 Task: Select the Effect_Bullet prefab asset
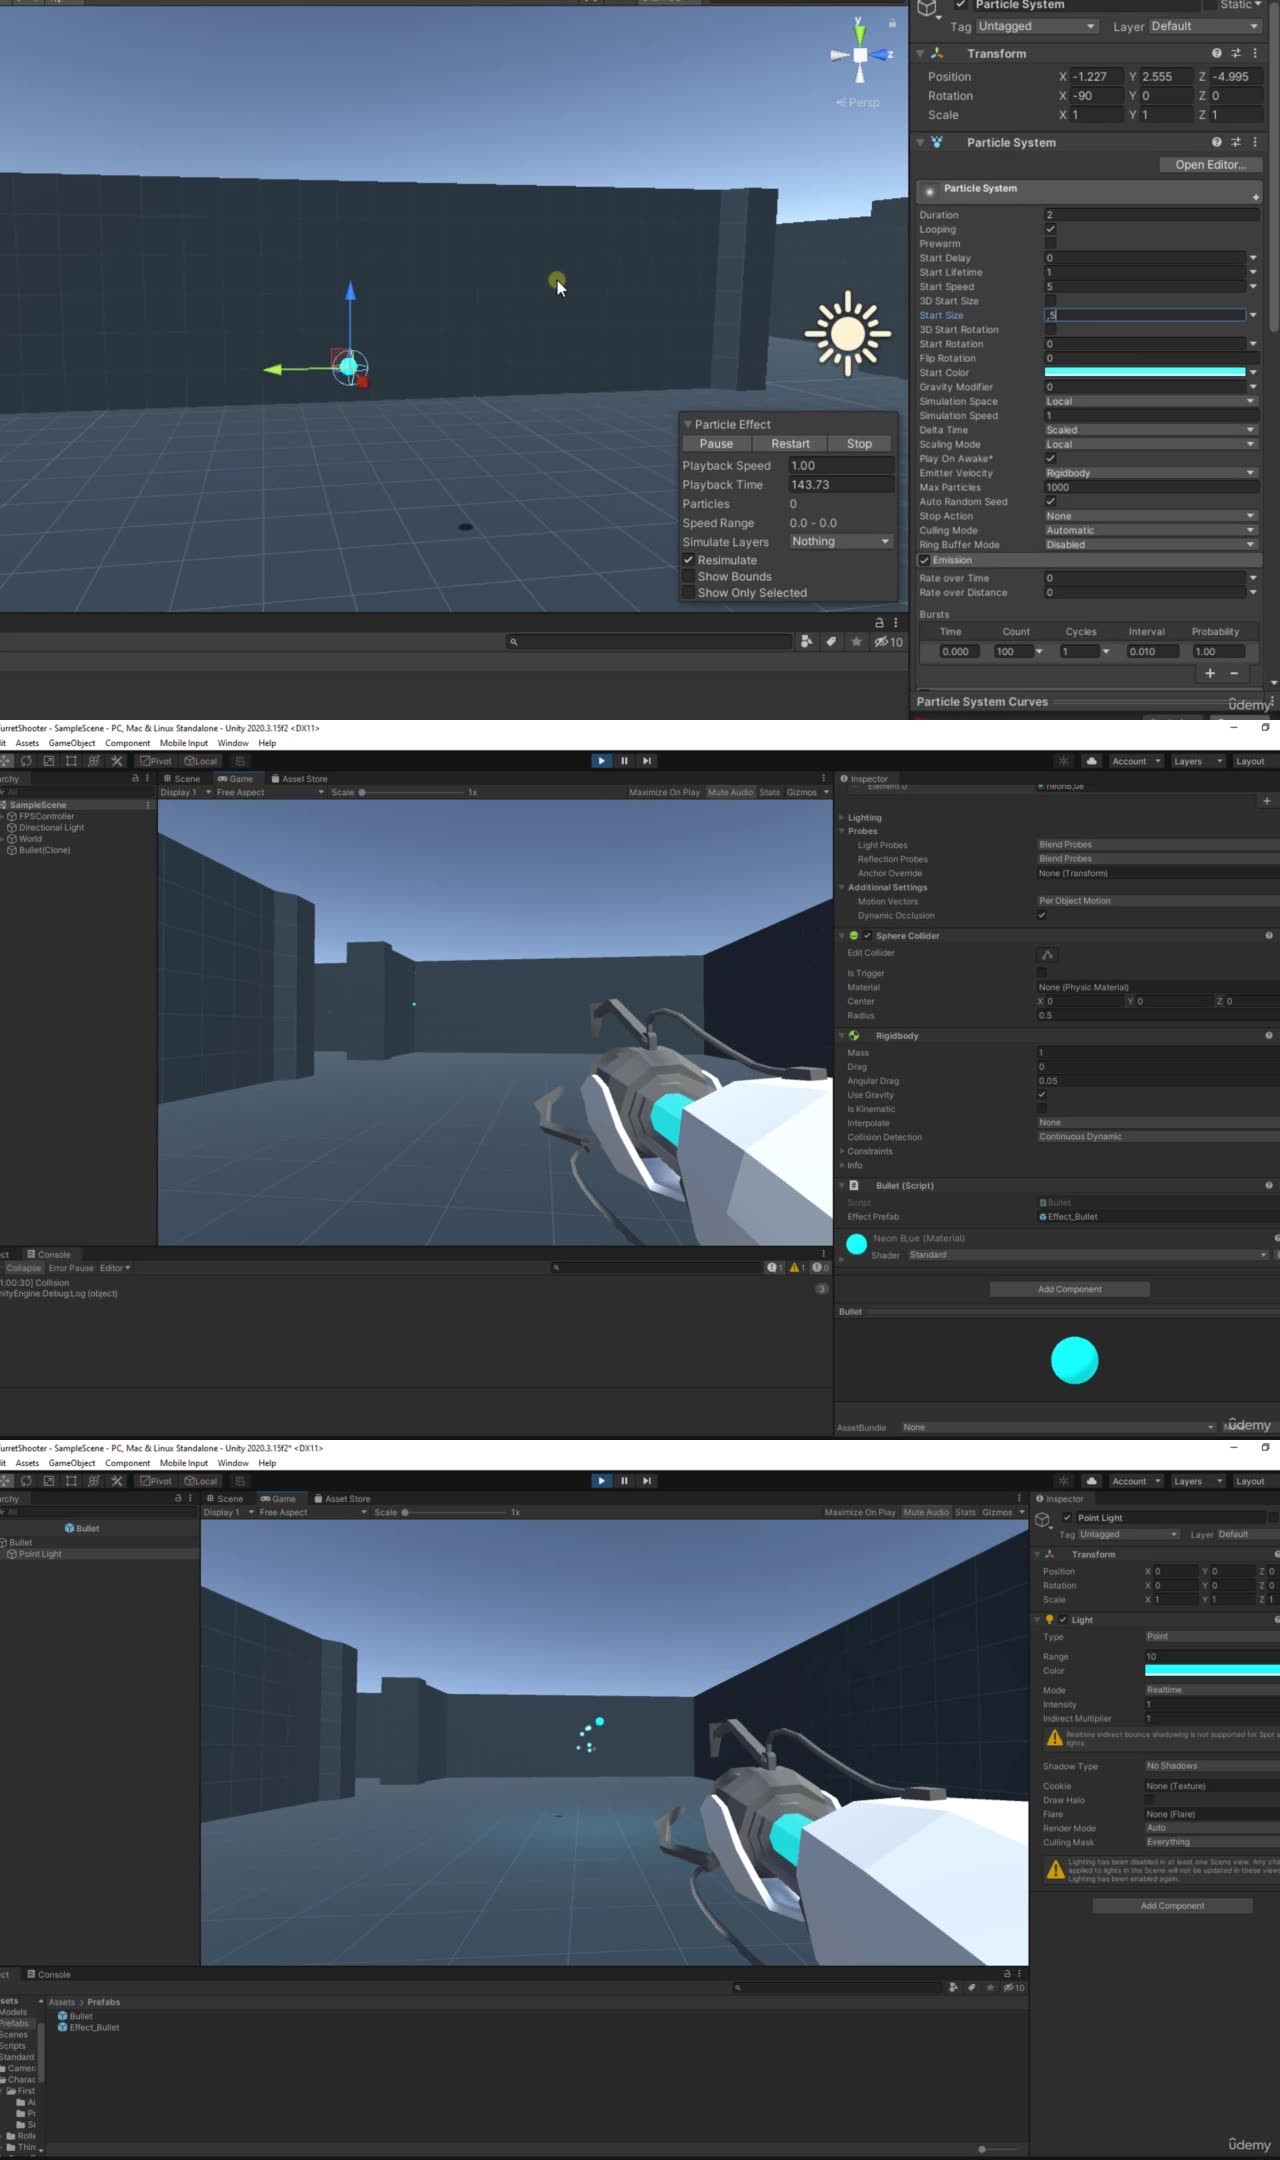pos(93,2027)
